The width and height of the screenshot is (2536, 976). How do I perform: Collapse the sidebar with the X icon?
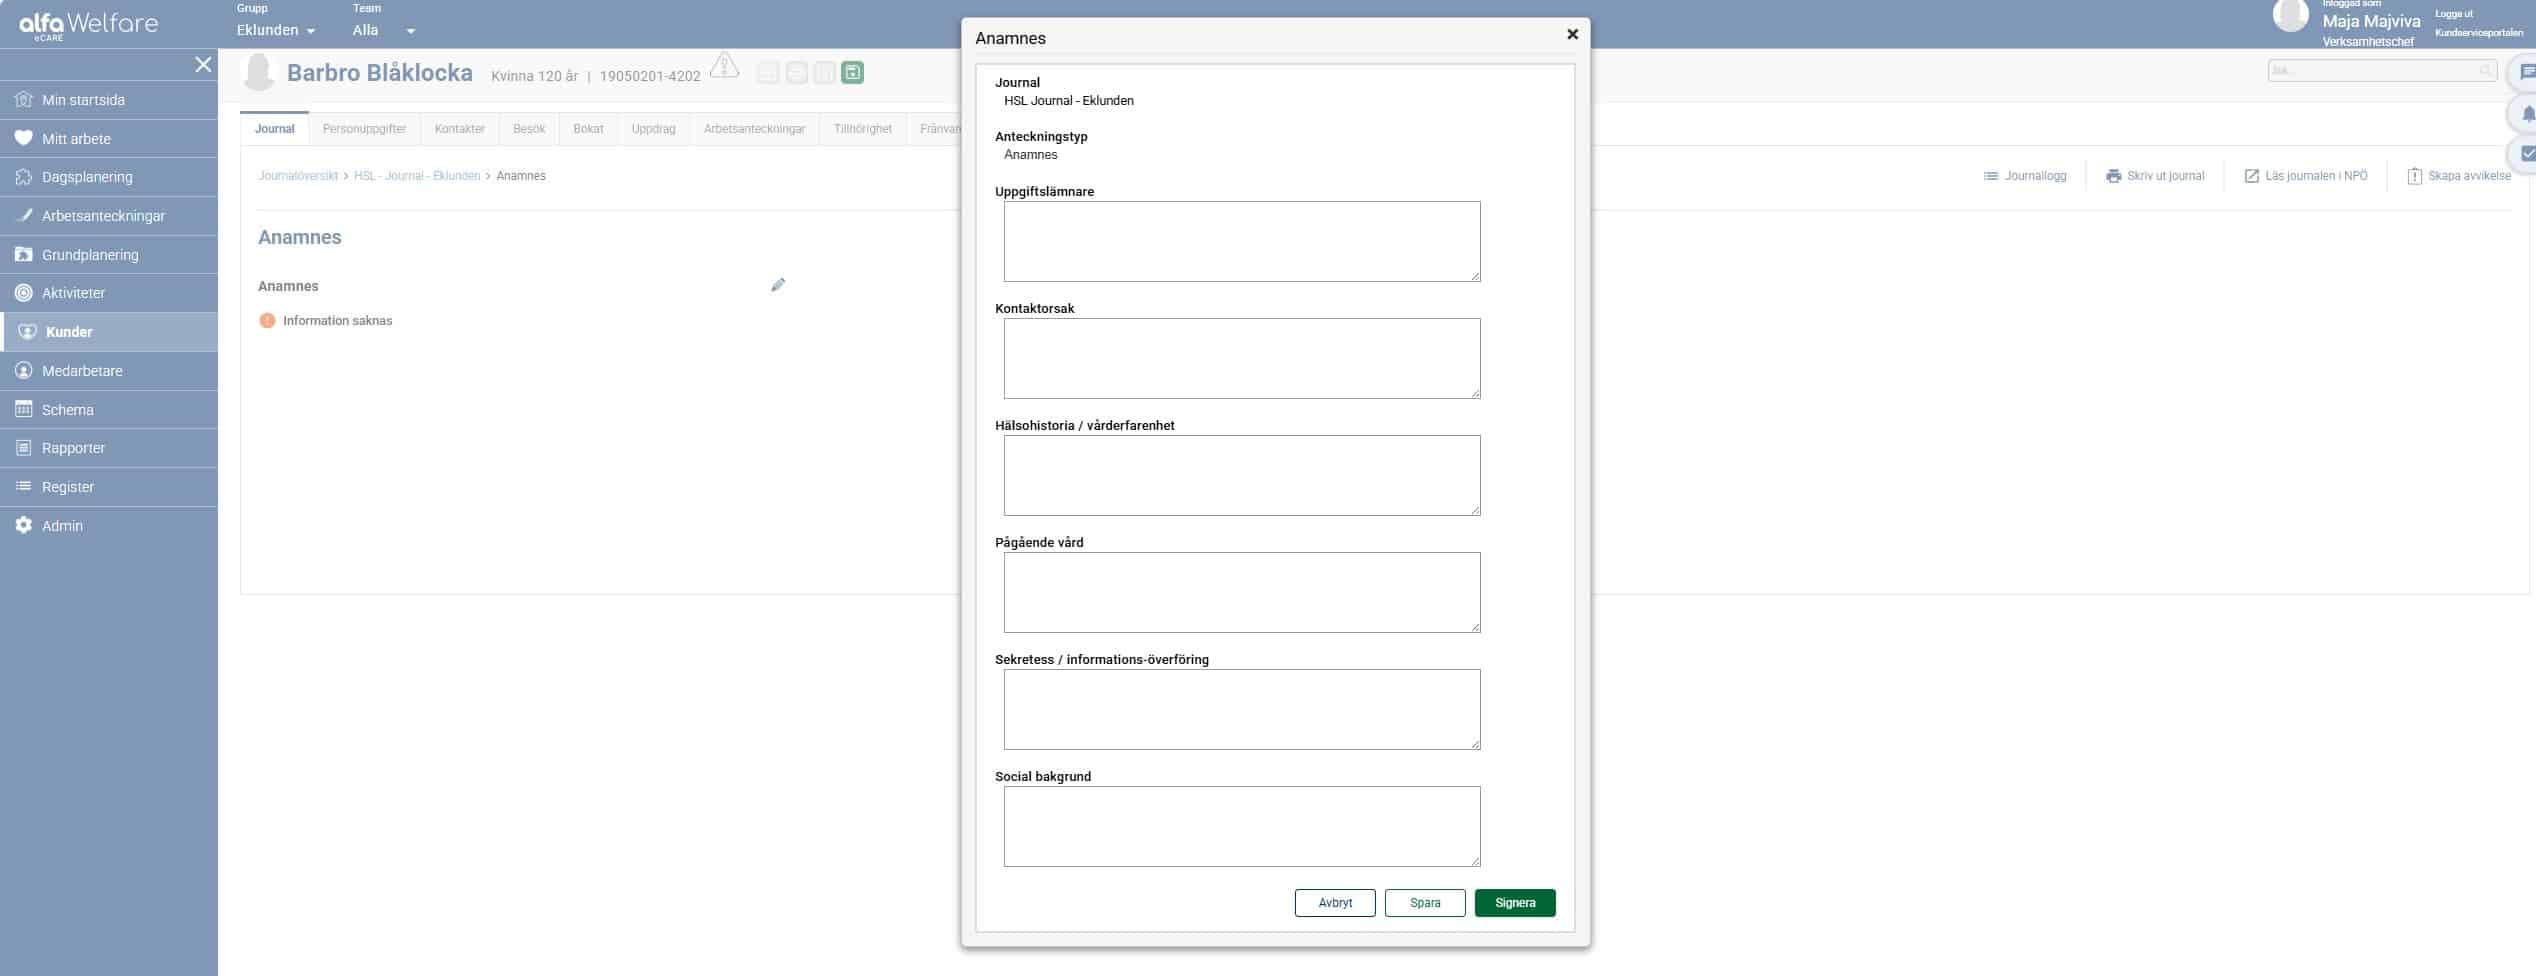click(x=203, y=65)
